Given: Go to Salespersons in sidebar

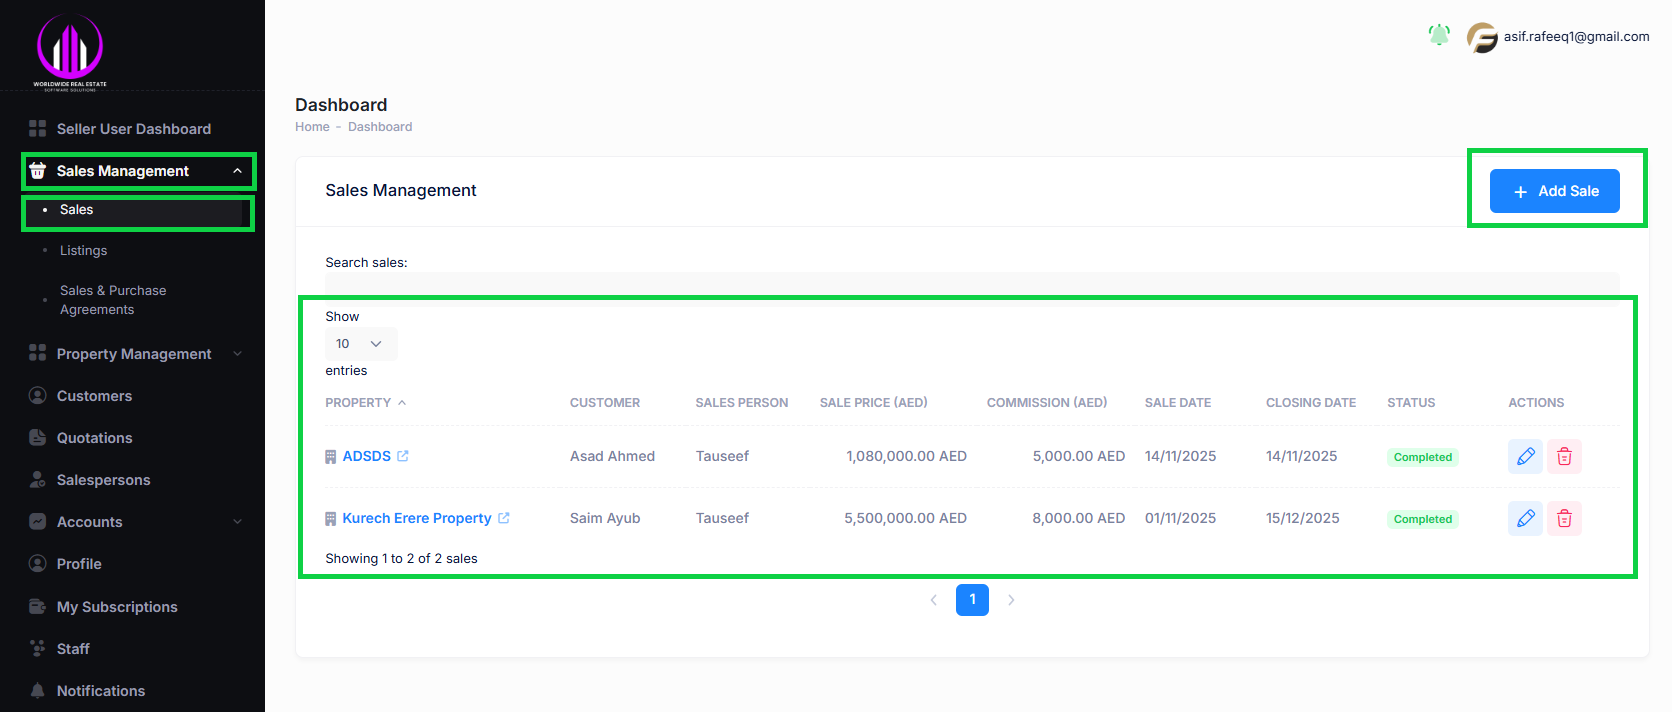Looking at the screenshot, I should pyautogui.click(x=103, y=480).
